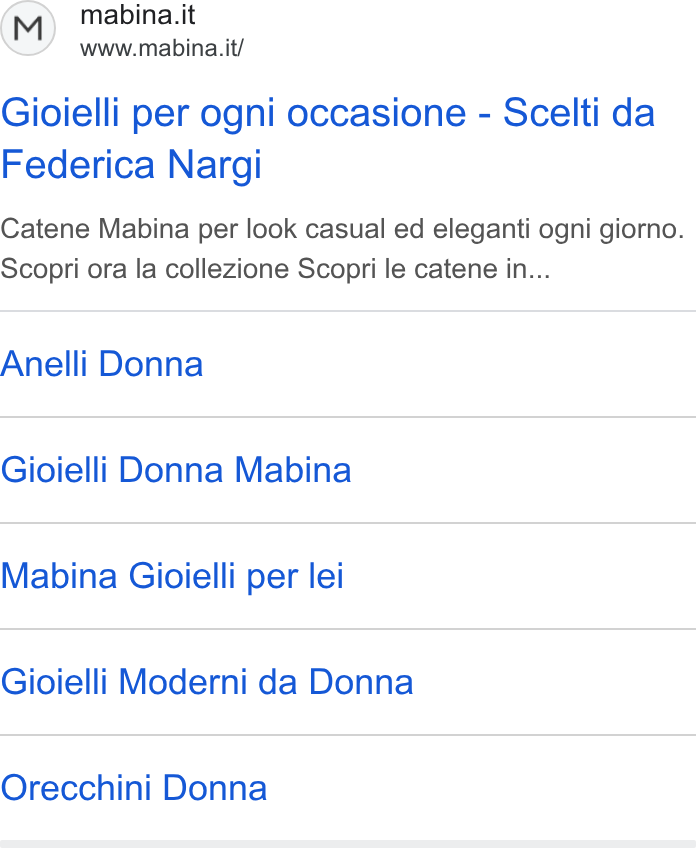Open the Gioielli Moderni da Donna sitelink

pos(207,681)
